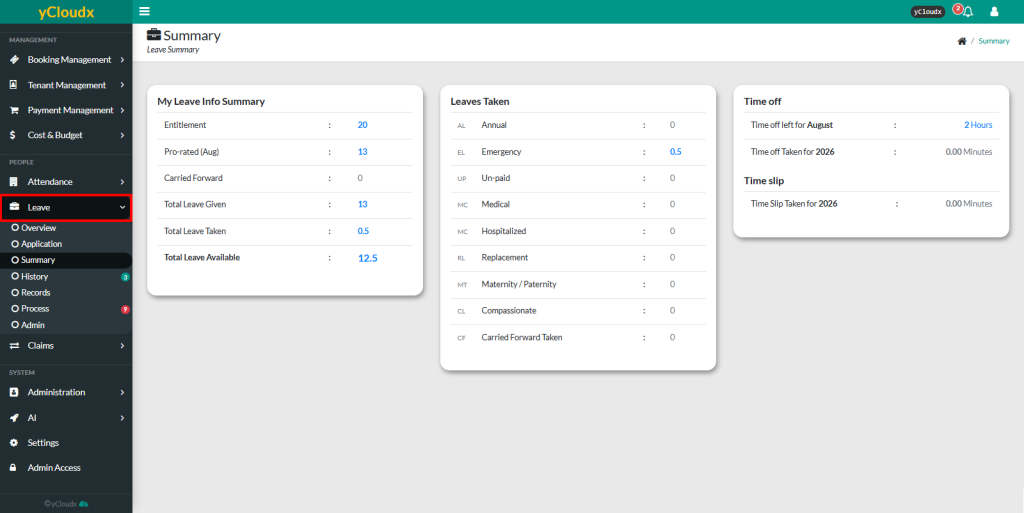Click the Payment Management cart icon

(x=14, y=110)
